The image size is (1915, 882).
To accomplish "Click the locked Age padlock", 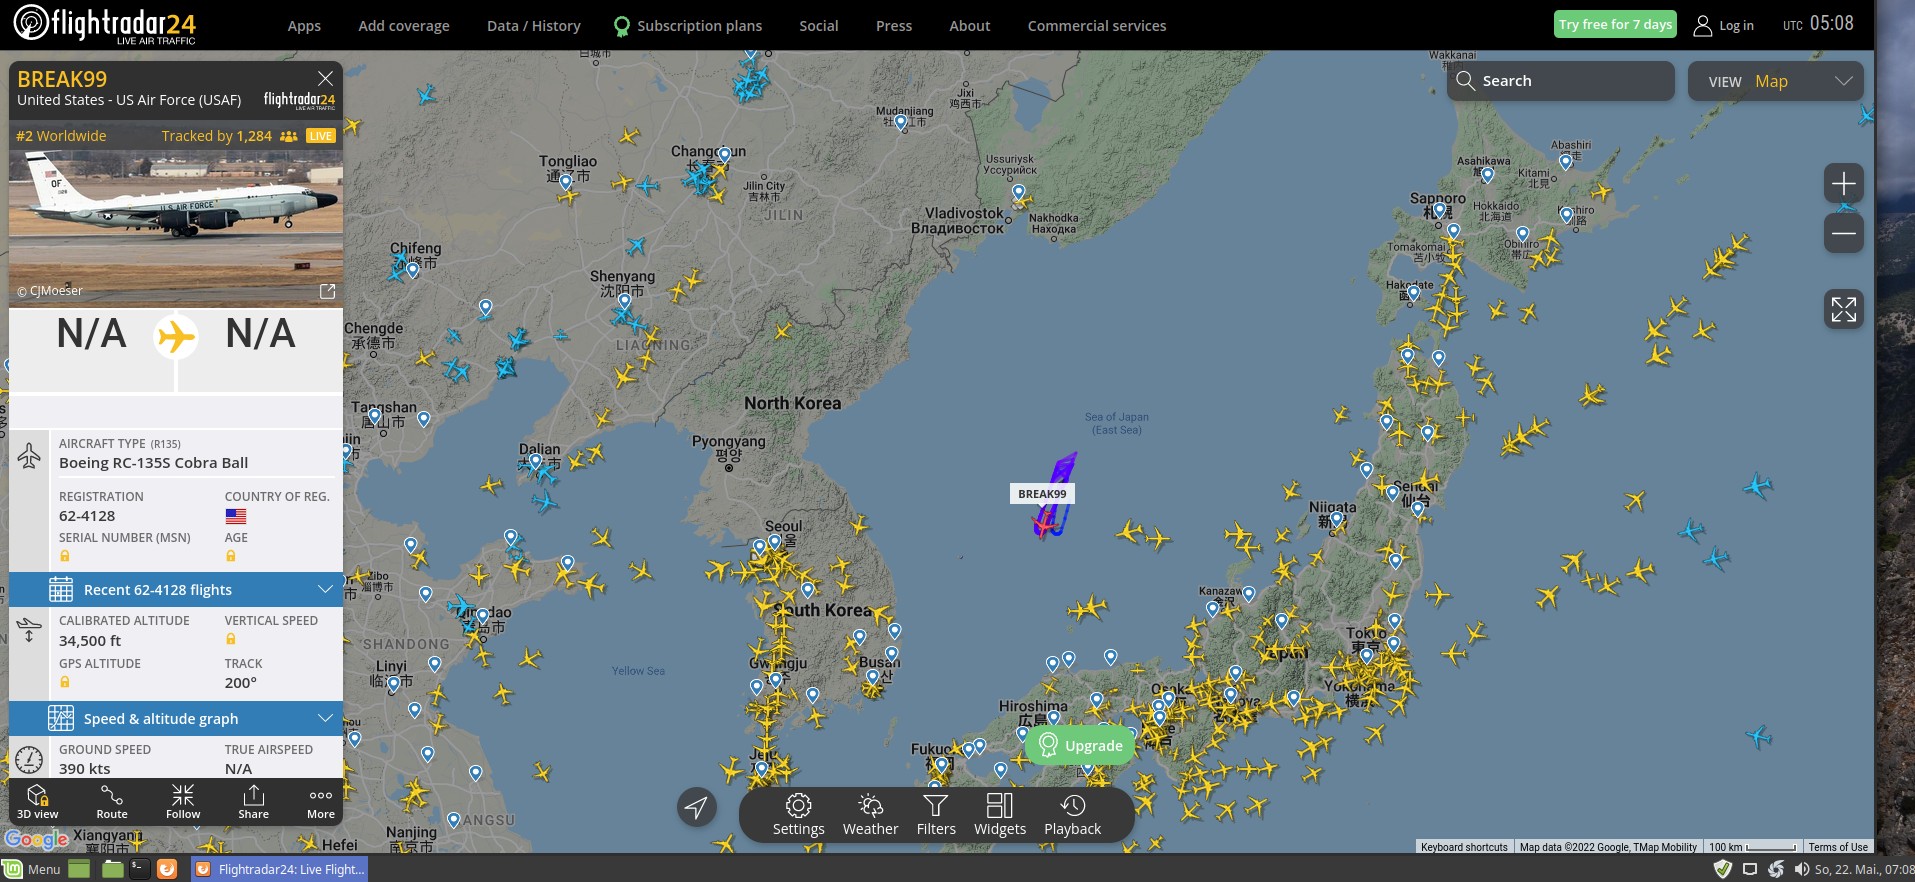I will click(x=231, y=556).
